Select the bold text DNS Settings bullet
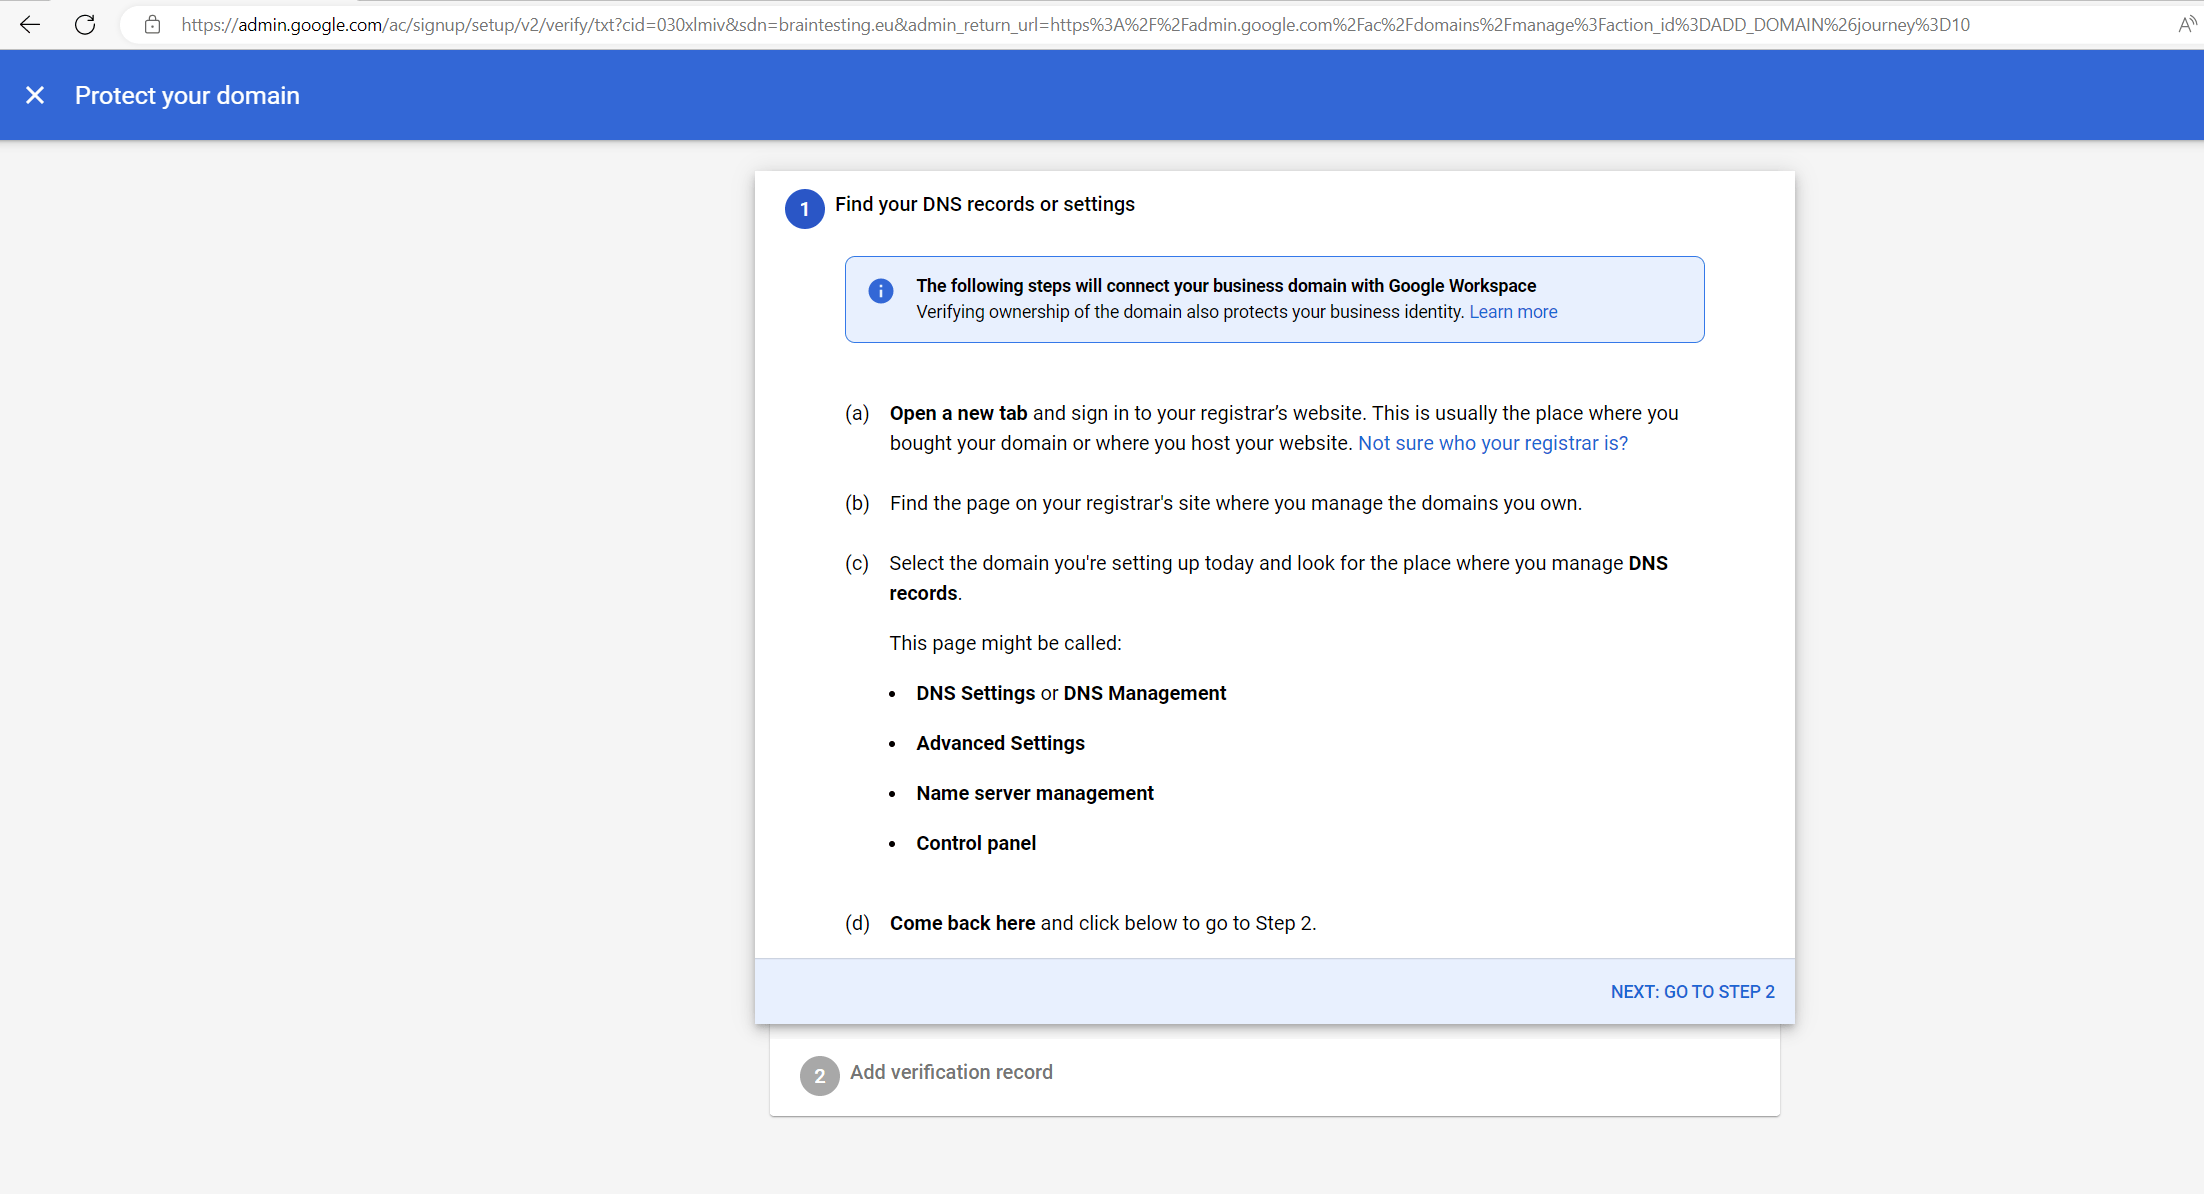Screen dimensions: 2204x1194 (x=975, y=692)
